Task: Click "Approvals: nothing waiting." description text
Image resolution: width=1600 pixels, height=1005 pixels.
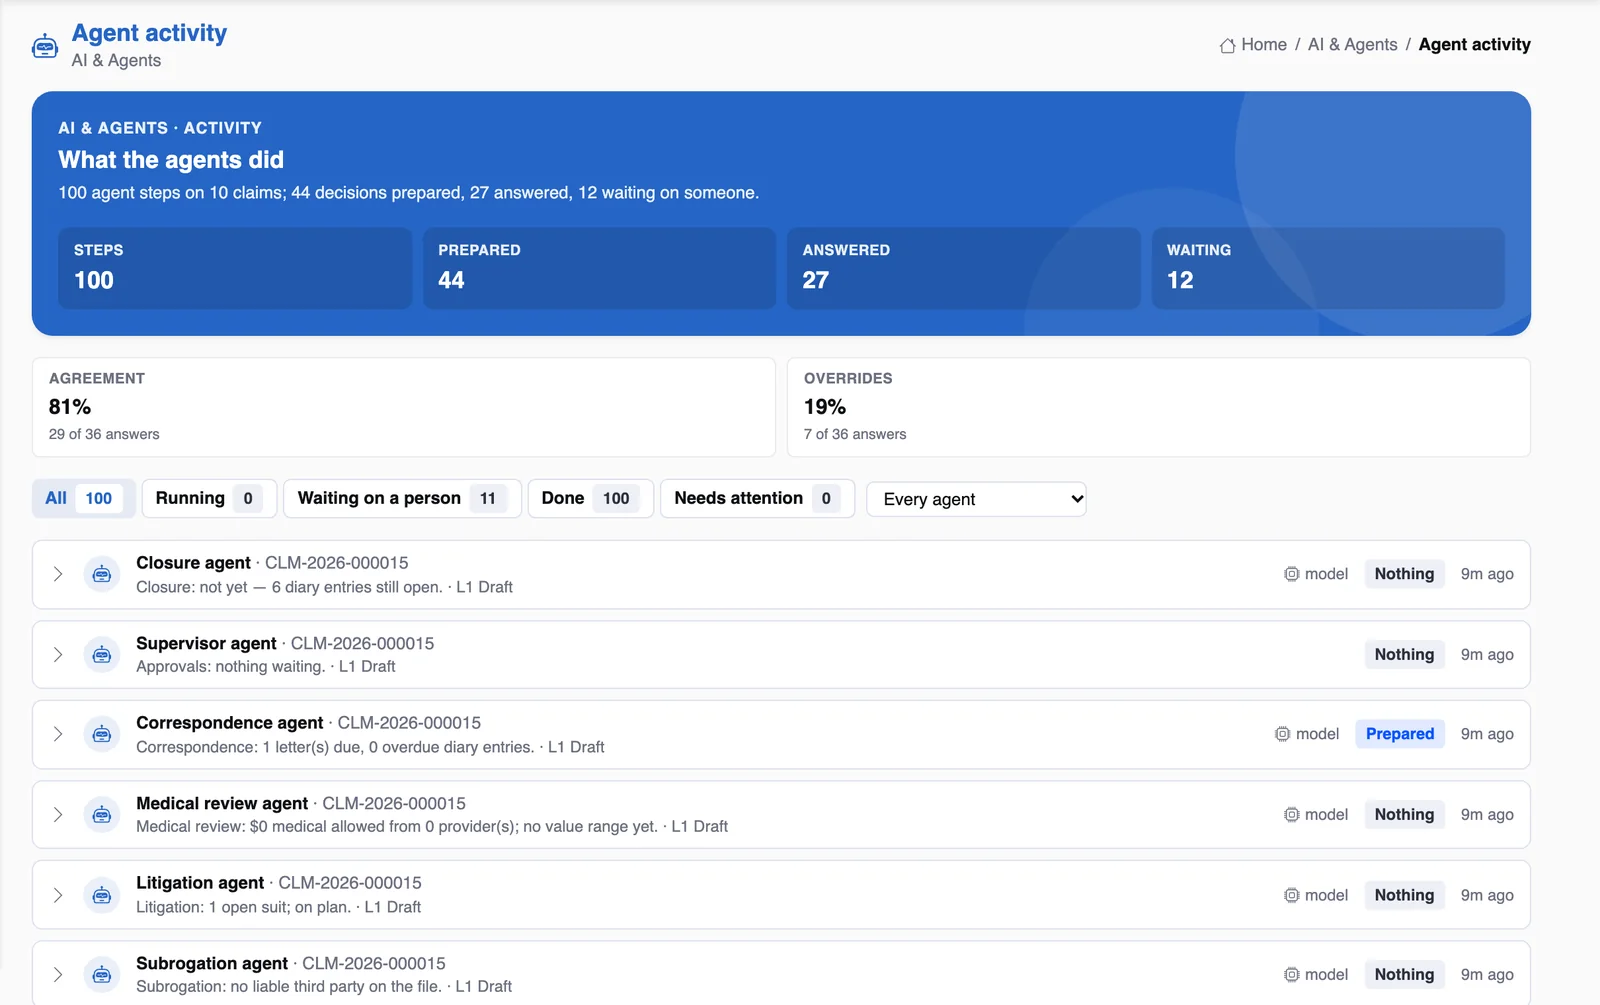Action: (230, 667)
